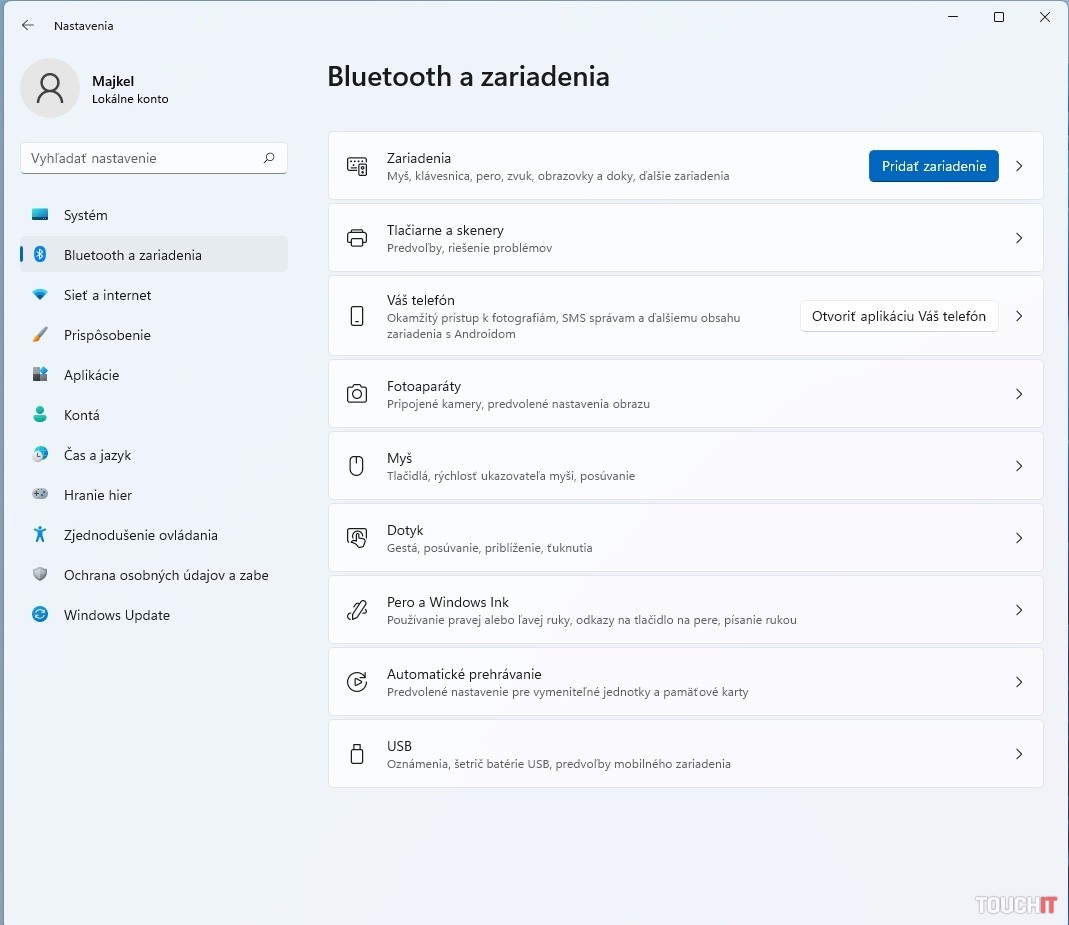Click the autoplay icon for Automatické prehrávanie
Viewport: 1069px width, 925px height.
pyautogui.click(x=357, y=682)
